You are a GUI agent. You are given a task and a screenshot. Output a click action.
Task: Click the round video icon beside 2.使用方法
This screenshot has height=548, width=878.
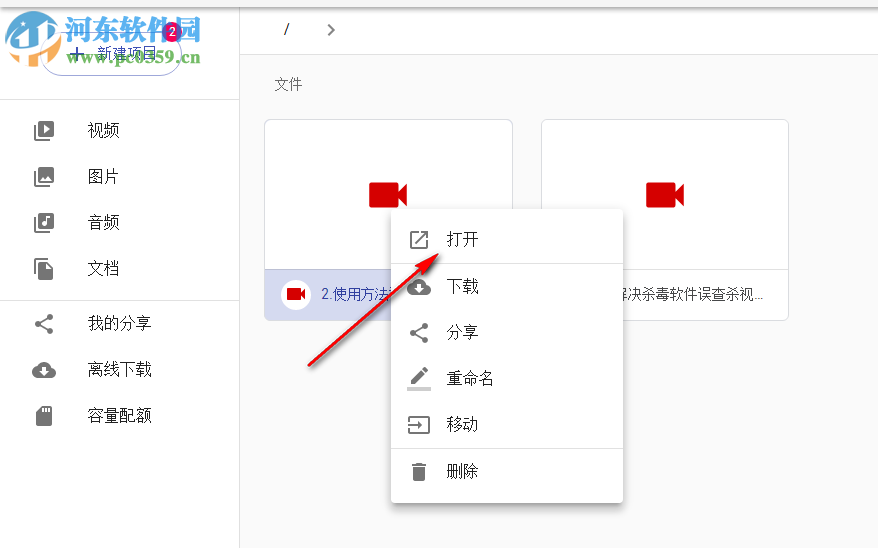pyautogui.click(x=296, y=294)
